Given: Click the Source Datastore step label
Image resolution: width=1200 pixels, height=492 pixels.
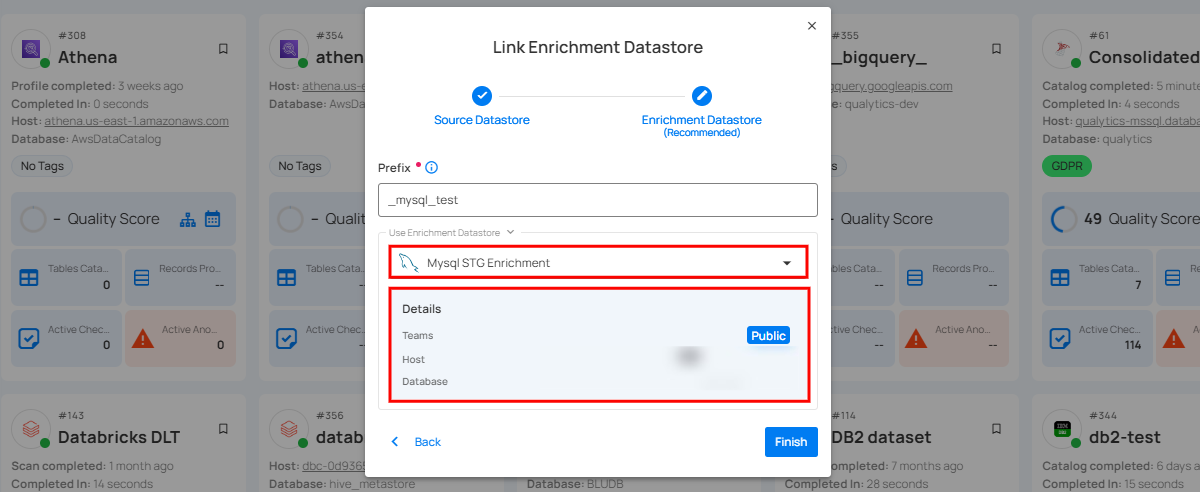Looking at the screenshot, I should click(482, 120).
